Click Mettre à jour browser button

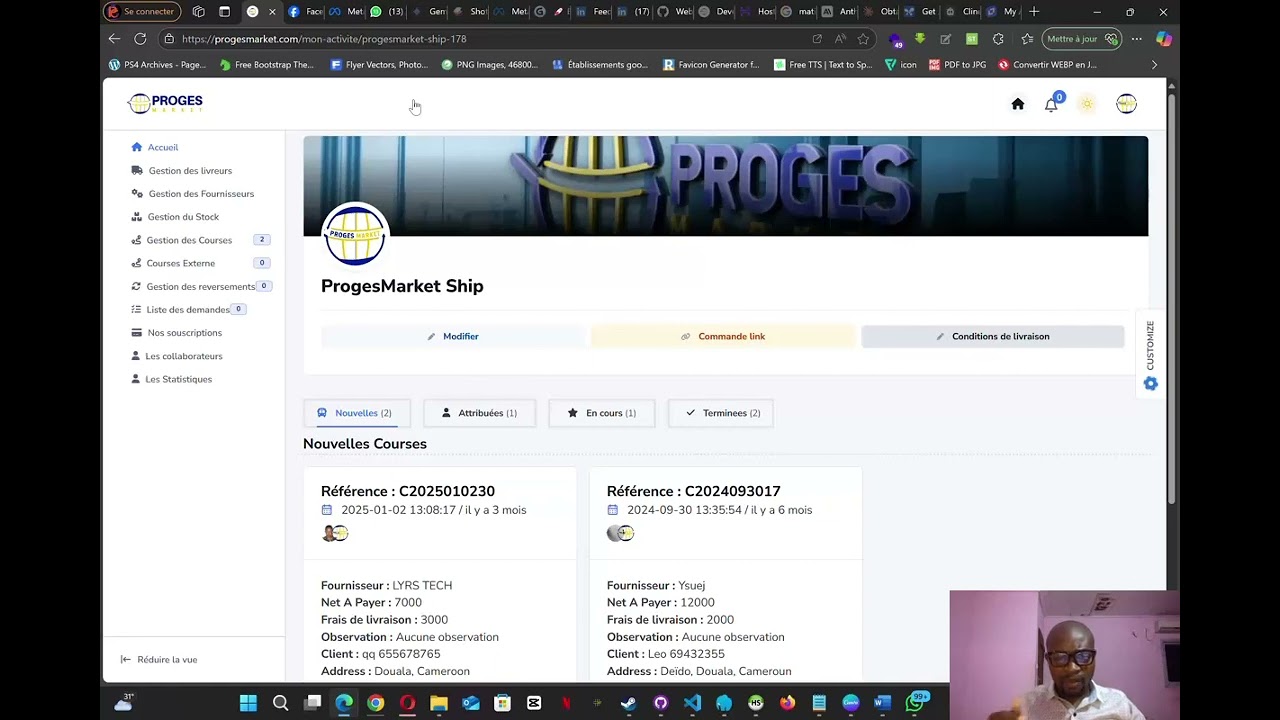[x=1082, y=39]
